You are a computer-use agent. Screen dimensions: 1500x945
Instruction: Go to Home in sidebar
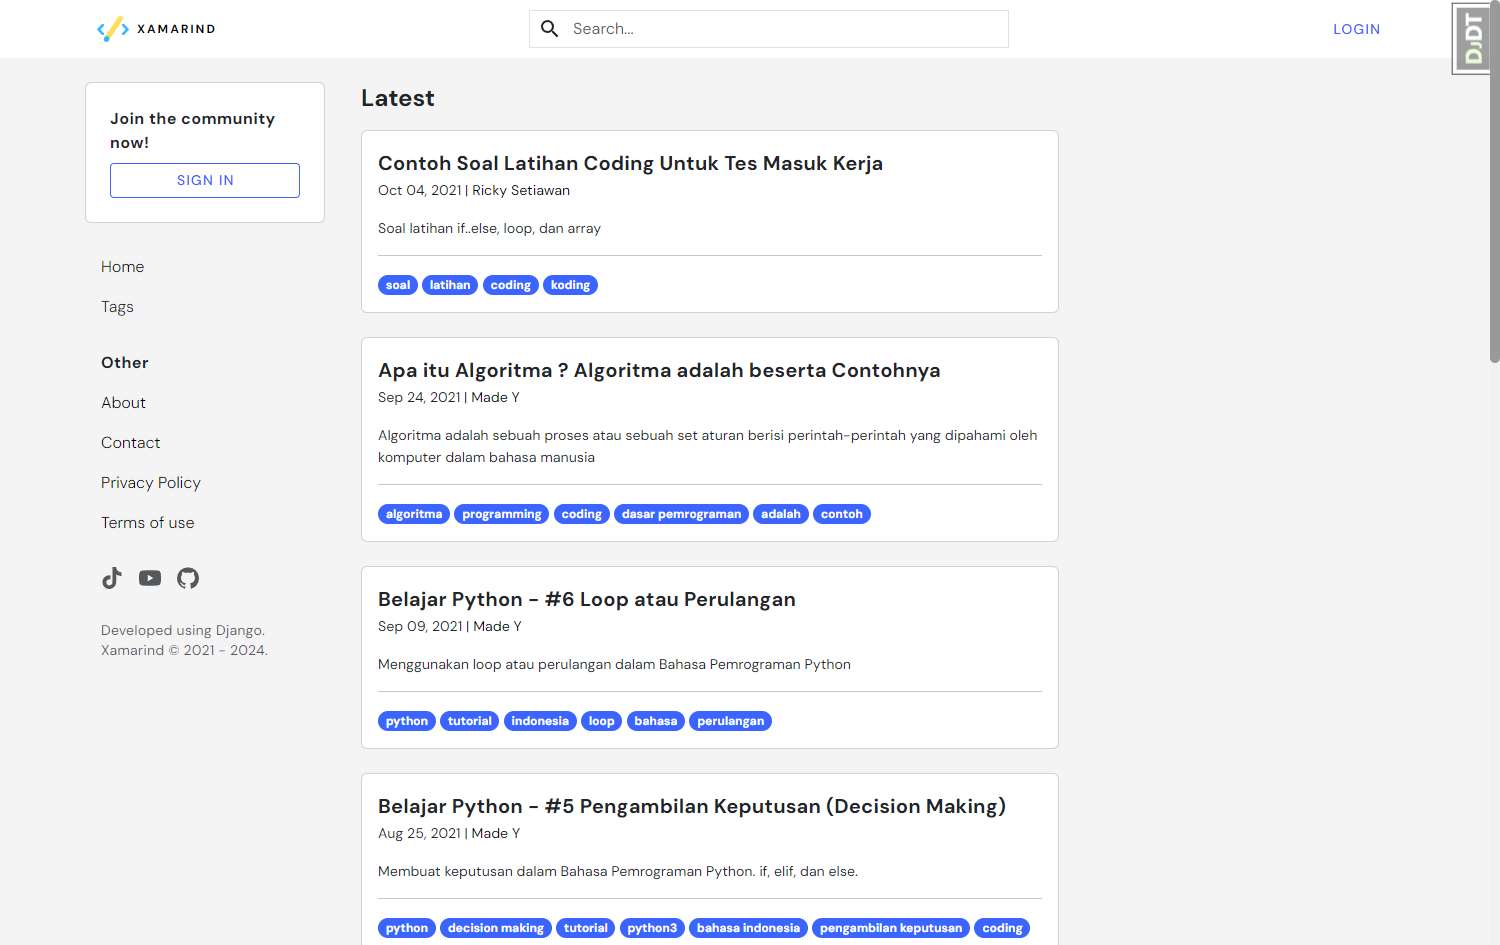[x=123, y=267]
